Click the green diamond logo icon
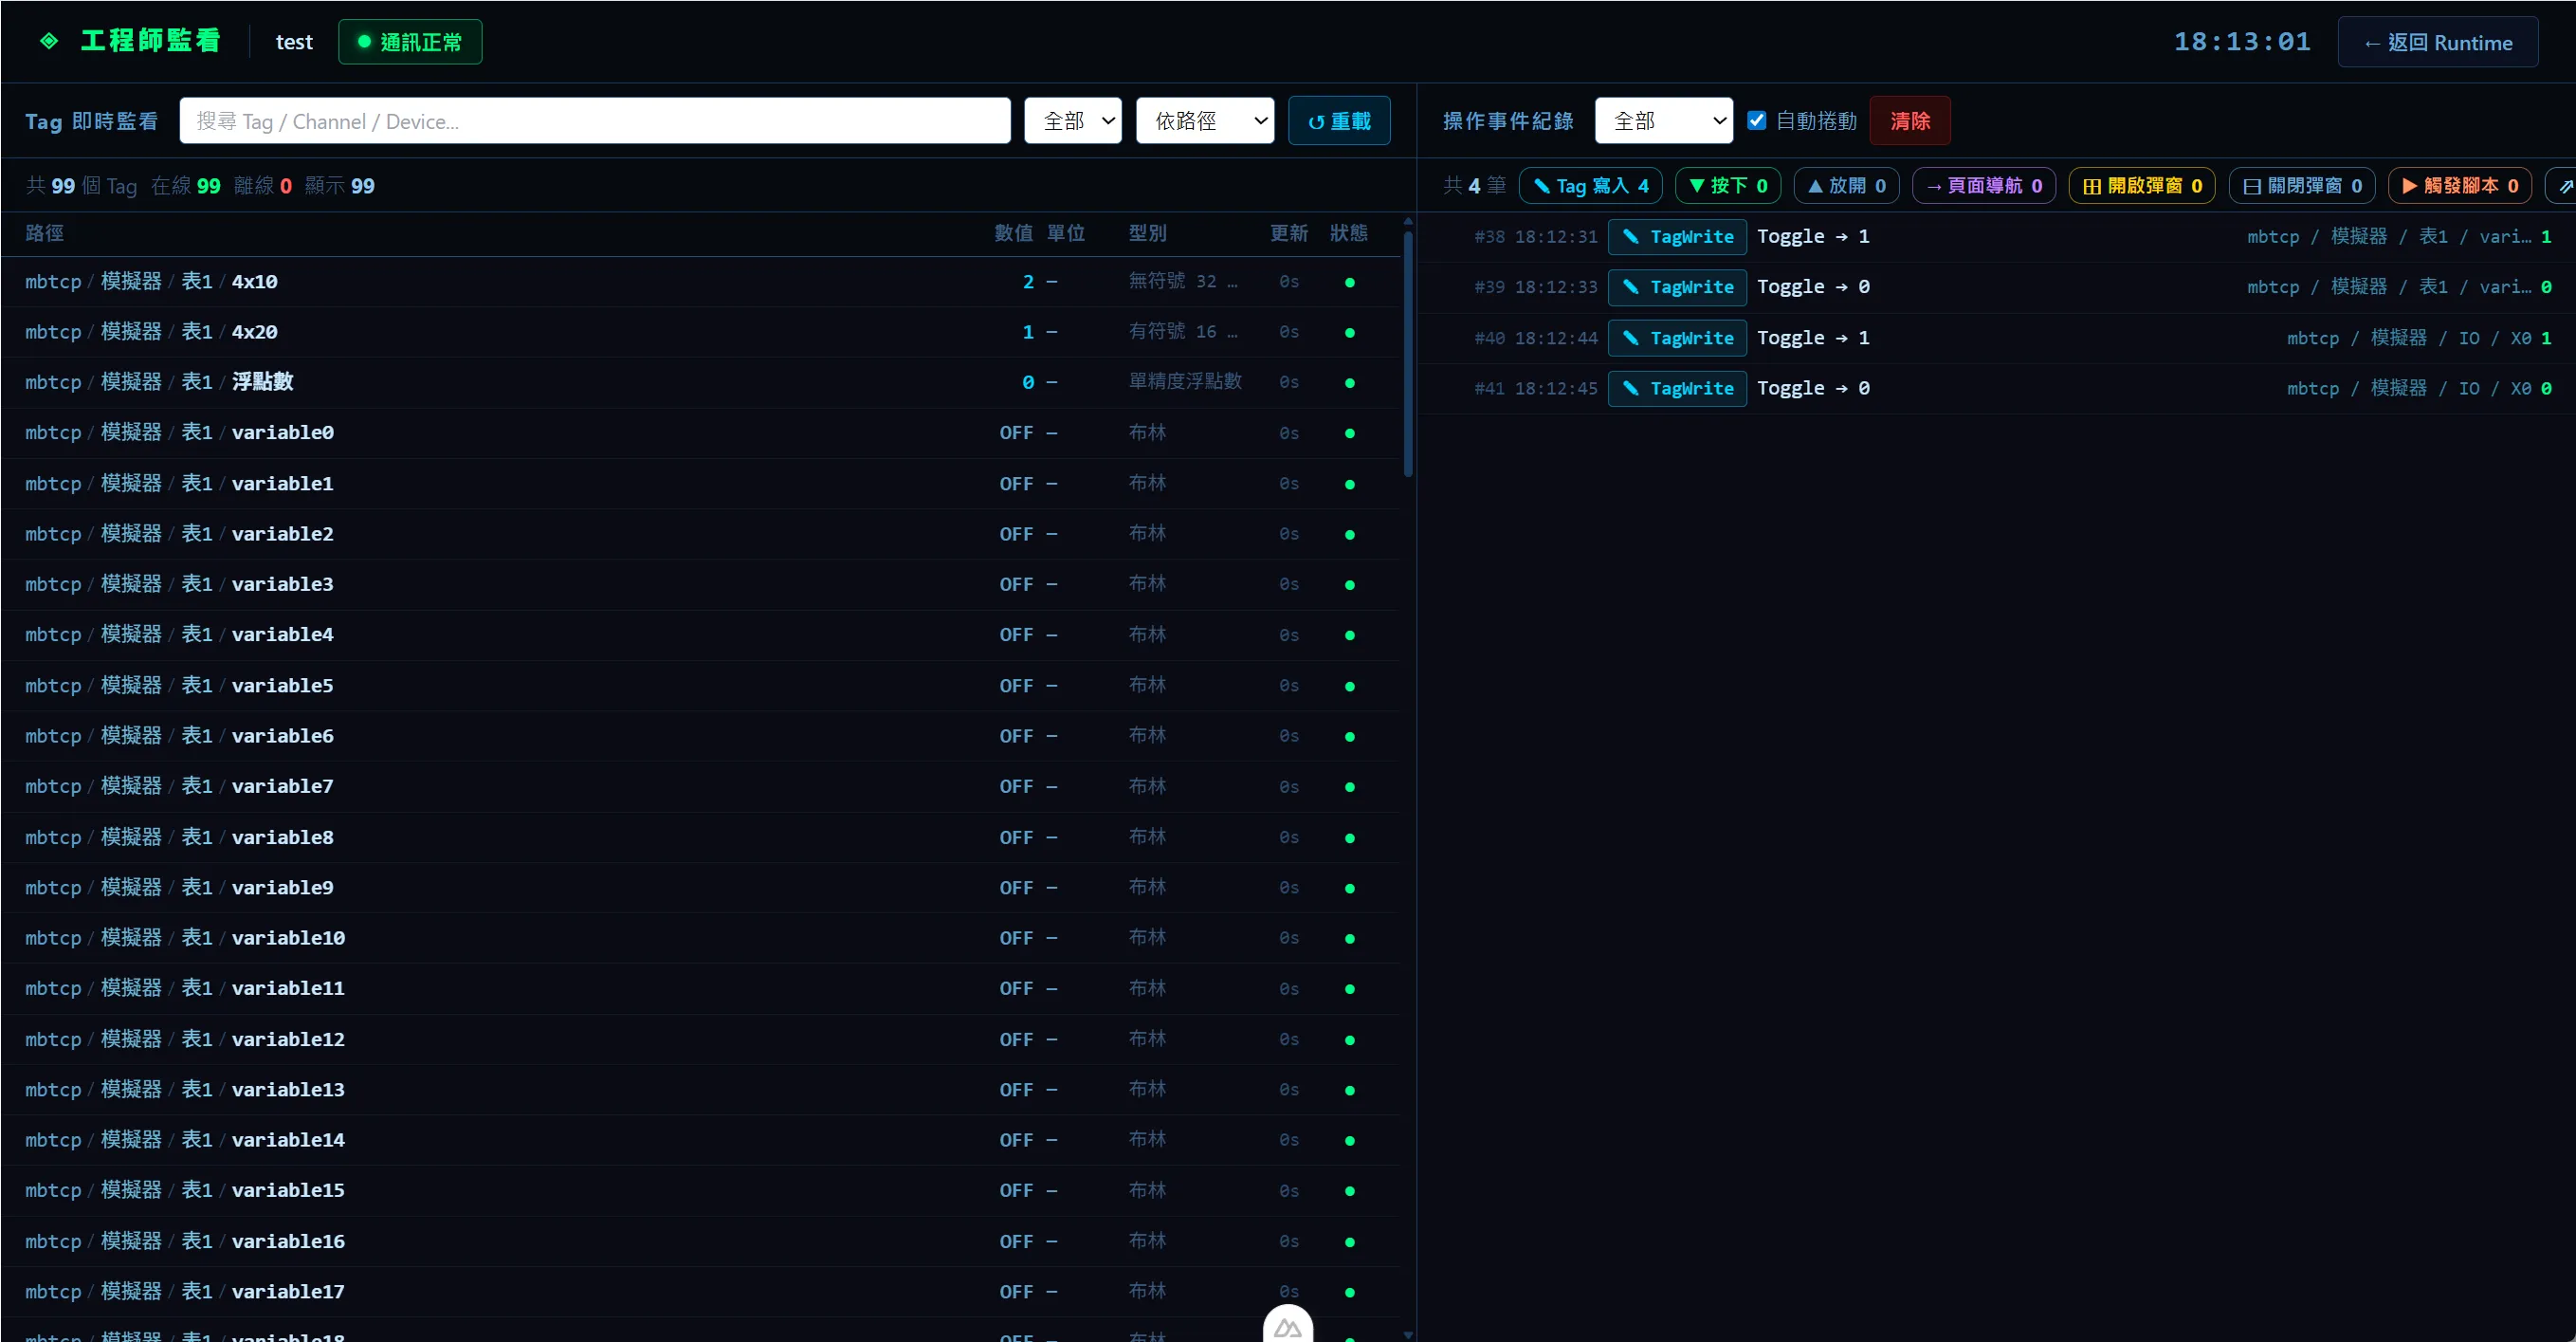 pos(49,41)
